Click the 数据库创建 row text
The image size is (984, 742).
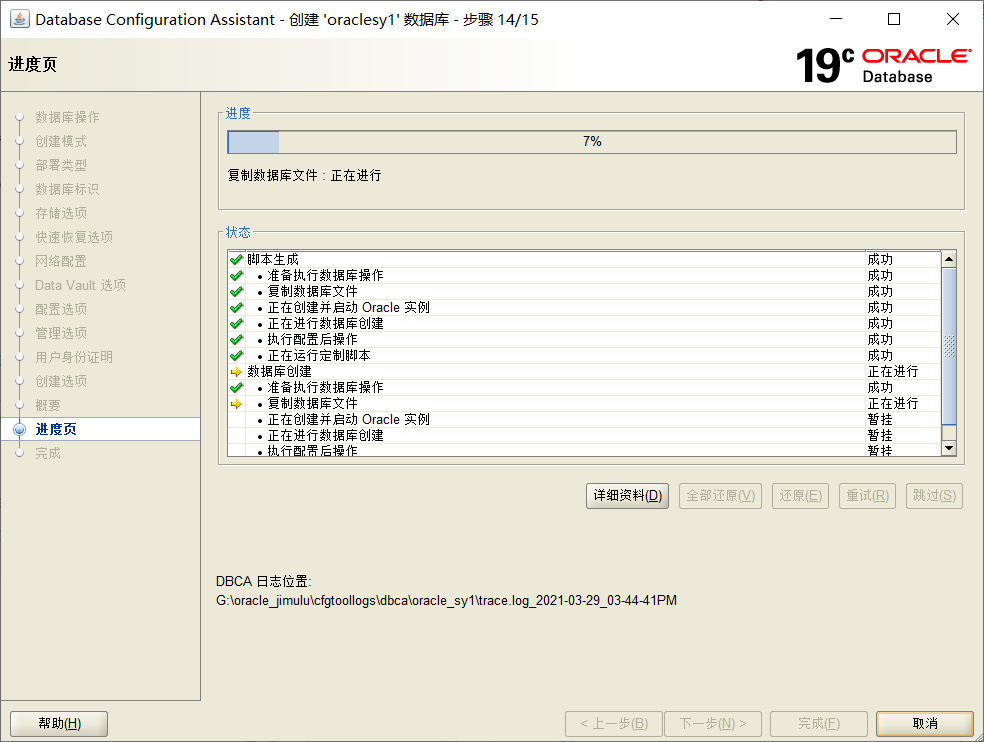[279, 372]
